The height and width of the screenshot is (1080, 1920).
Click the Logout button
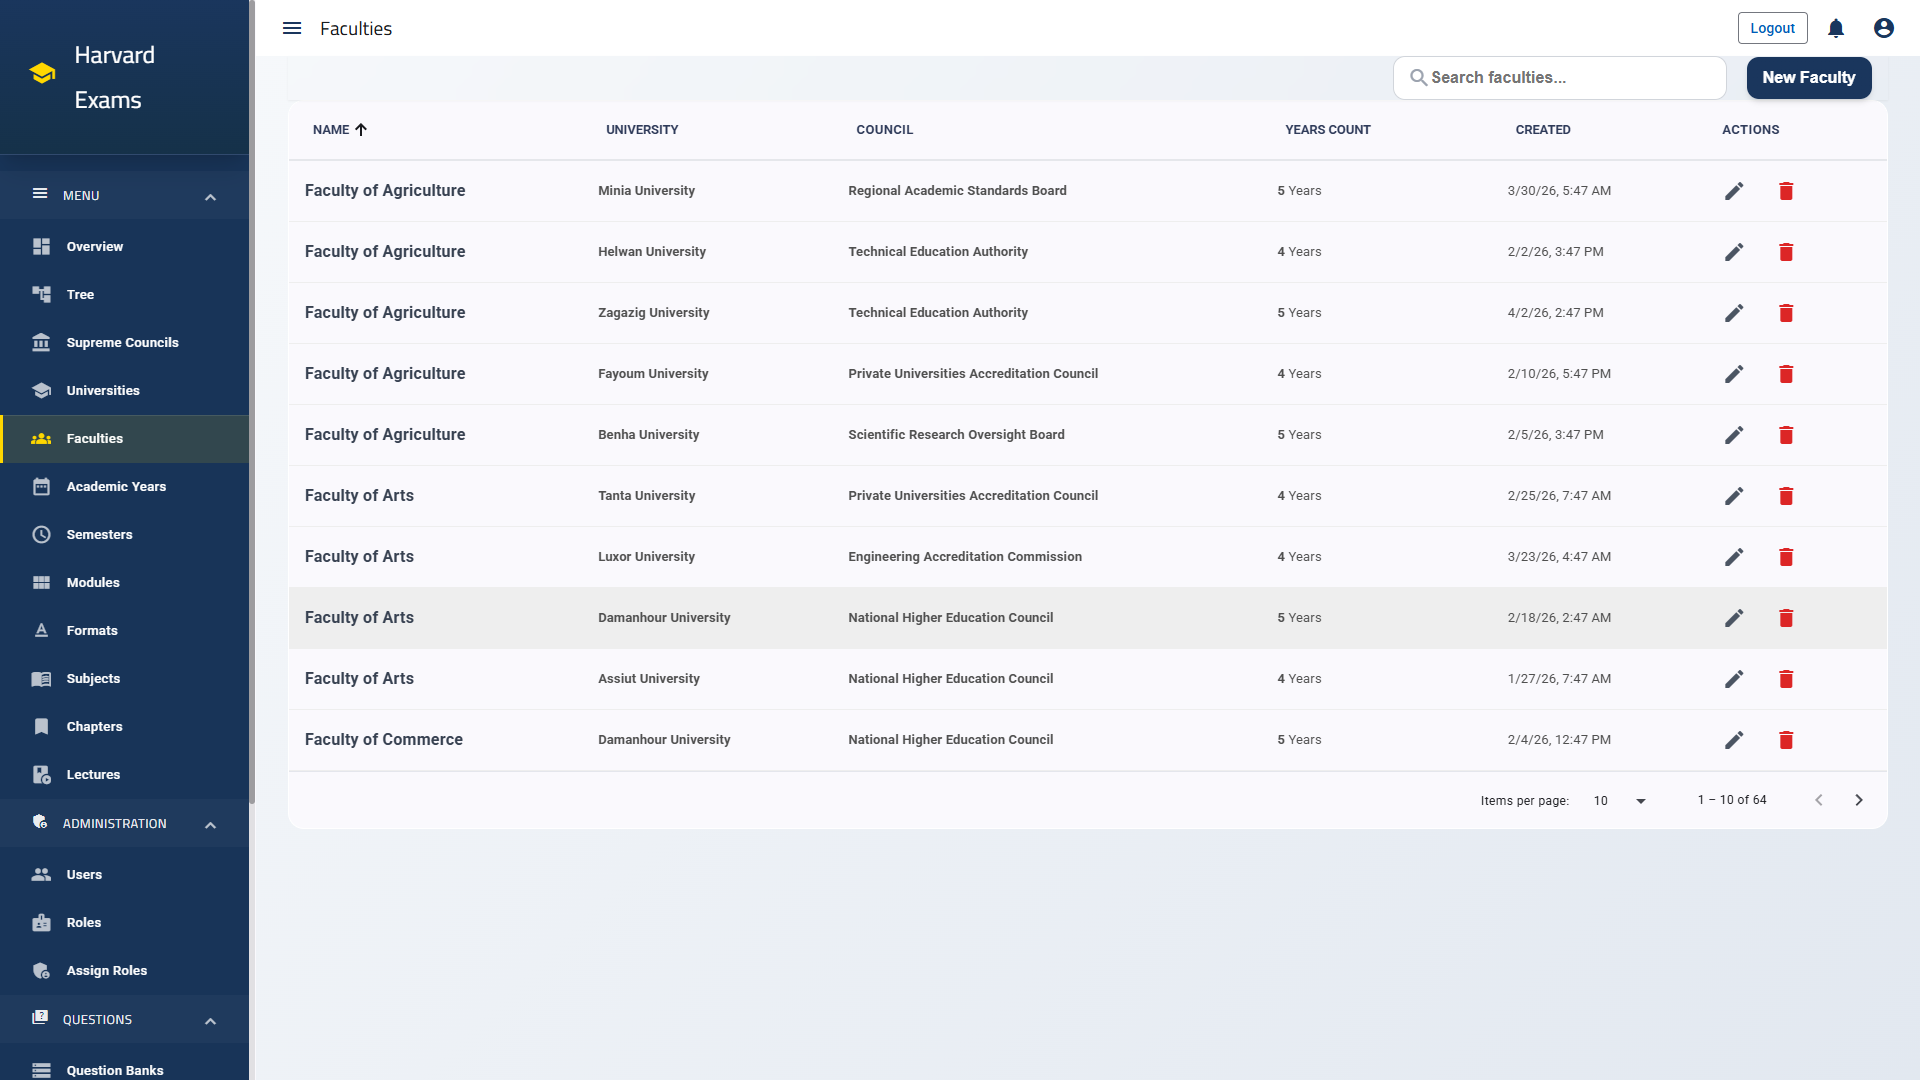(x=1772, y=28)
